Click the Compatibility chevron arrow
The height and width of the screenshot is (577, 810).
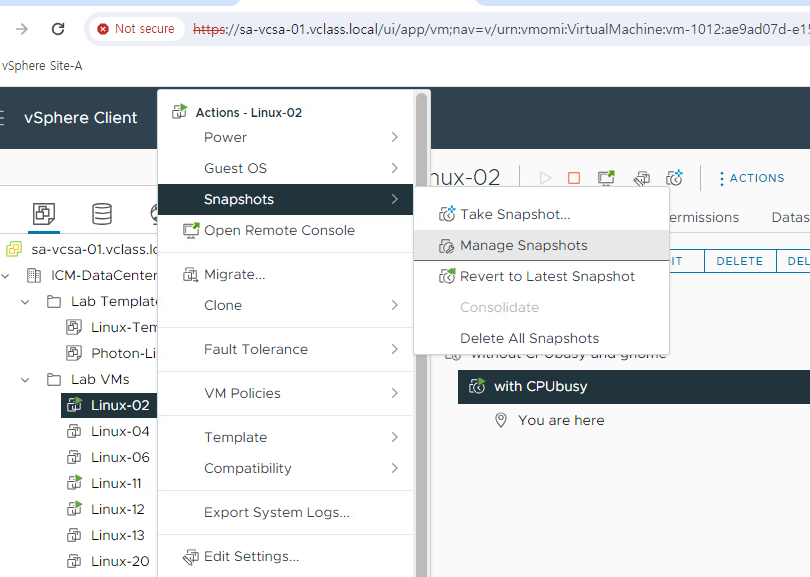coord(395,468)
